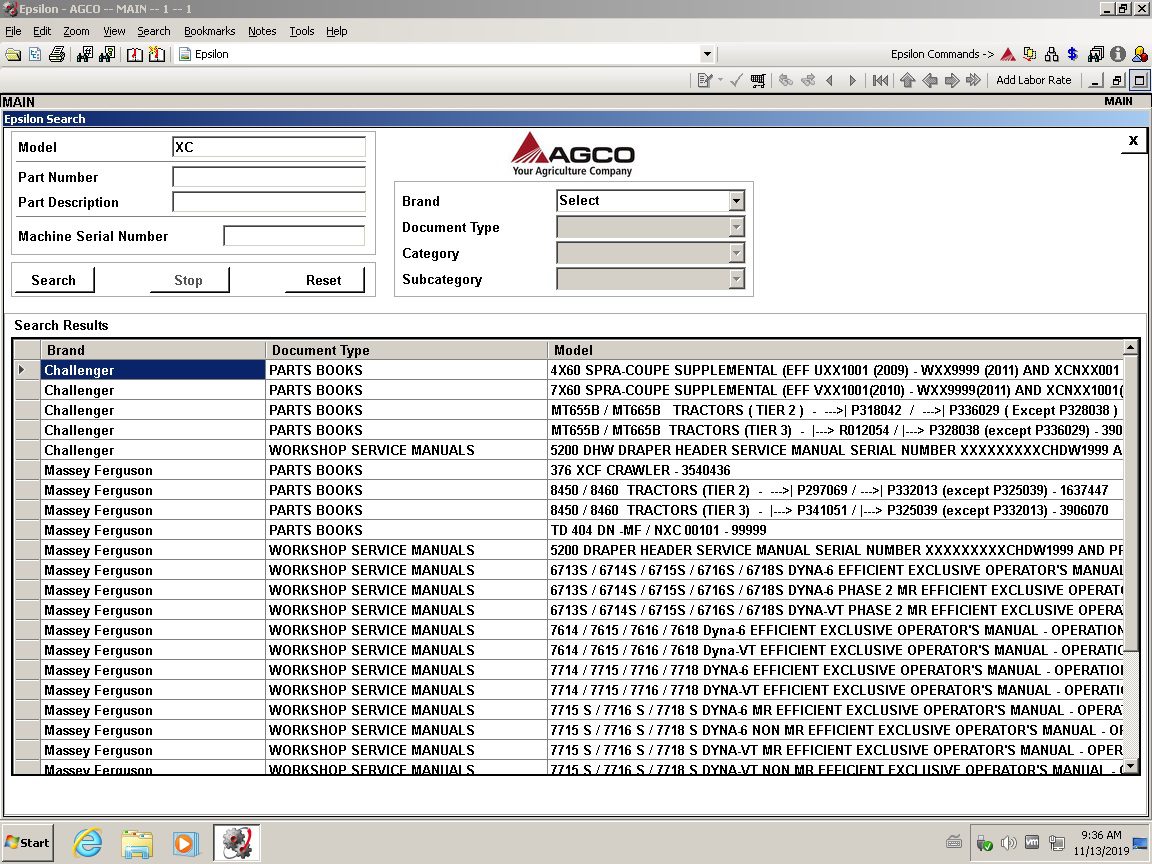This screenshot has height=864, width=1152.
Task: Click the previous triangle arrow icon
Action: [829, 80]
